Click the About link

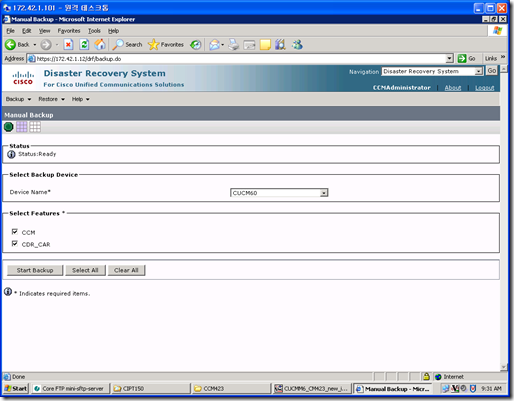[x=453, y=88]
